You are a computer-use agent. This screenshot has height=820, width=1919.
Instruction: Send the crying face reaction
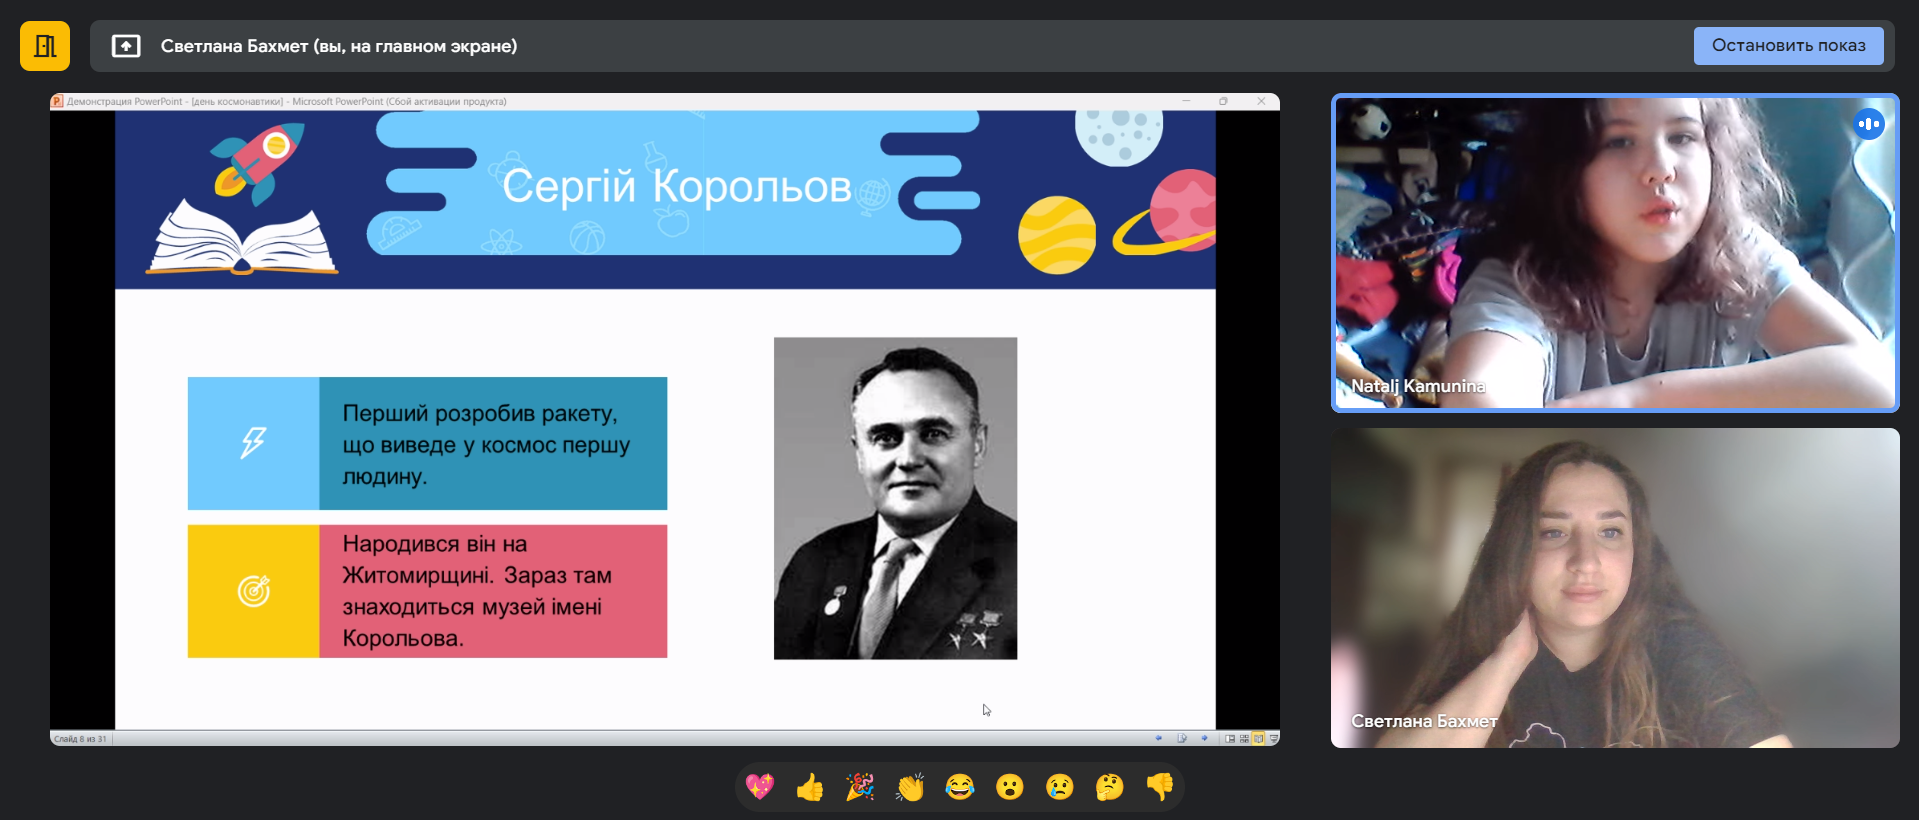pos(1060,788)
